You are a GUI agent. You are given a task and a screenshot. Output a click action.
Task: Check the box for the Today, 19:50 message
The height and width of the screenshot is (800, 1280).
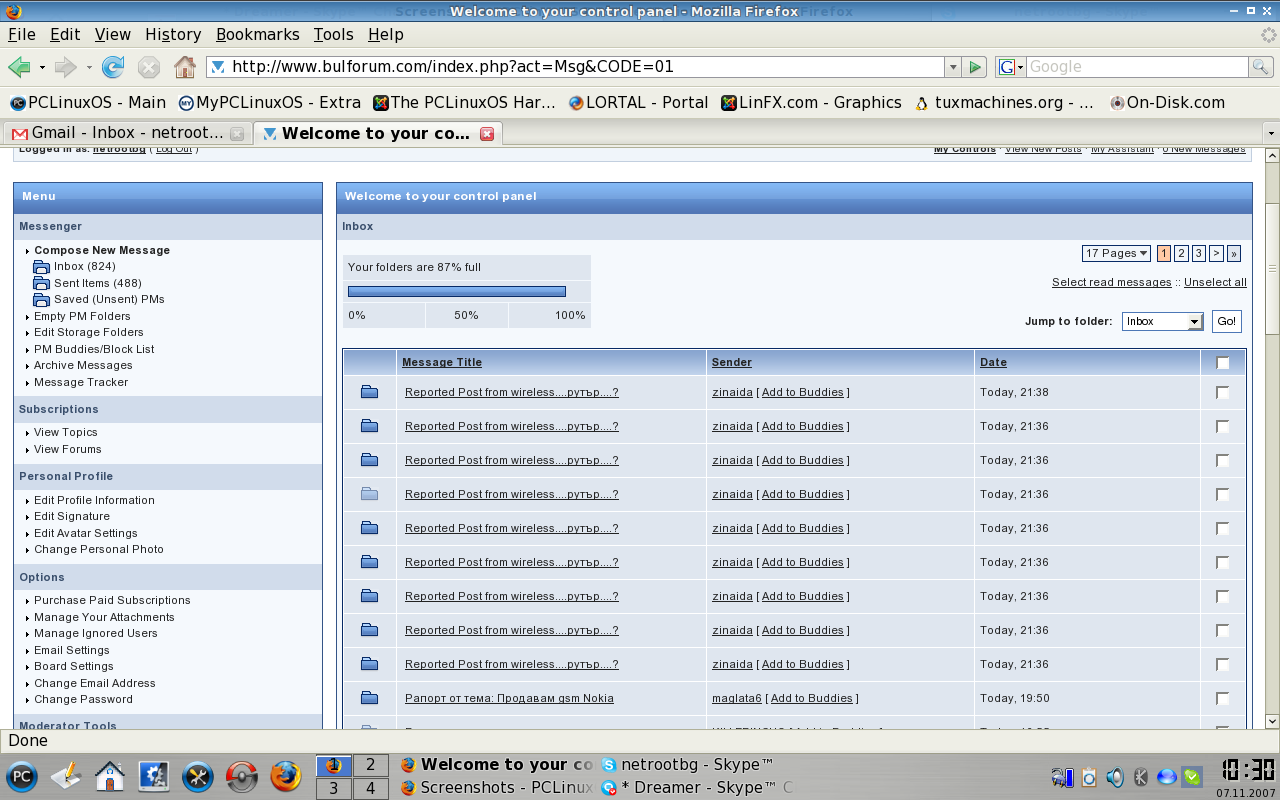point(1223,698)
